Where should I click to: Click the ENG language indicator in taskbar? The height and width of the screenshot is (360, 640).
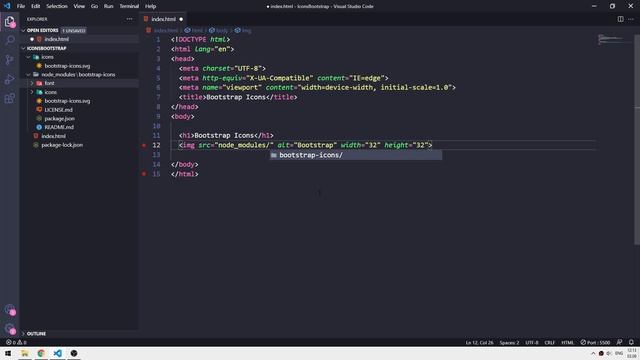click(619, 353)
